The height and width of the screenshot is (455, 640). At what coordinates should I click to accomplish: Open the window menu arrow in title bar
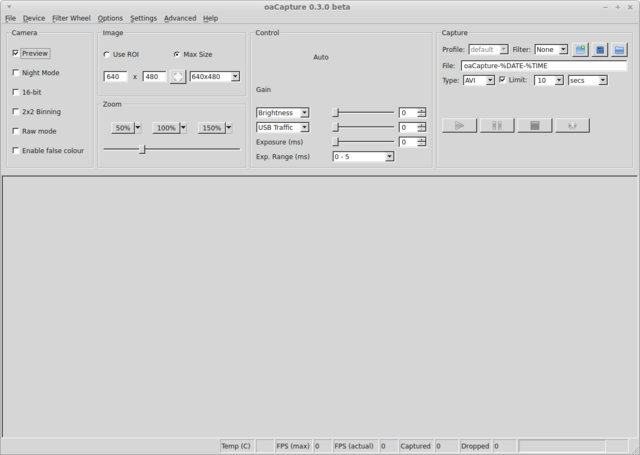point(9,7)
